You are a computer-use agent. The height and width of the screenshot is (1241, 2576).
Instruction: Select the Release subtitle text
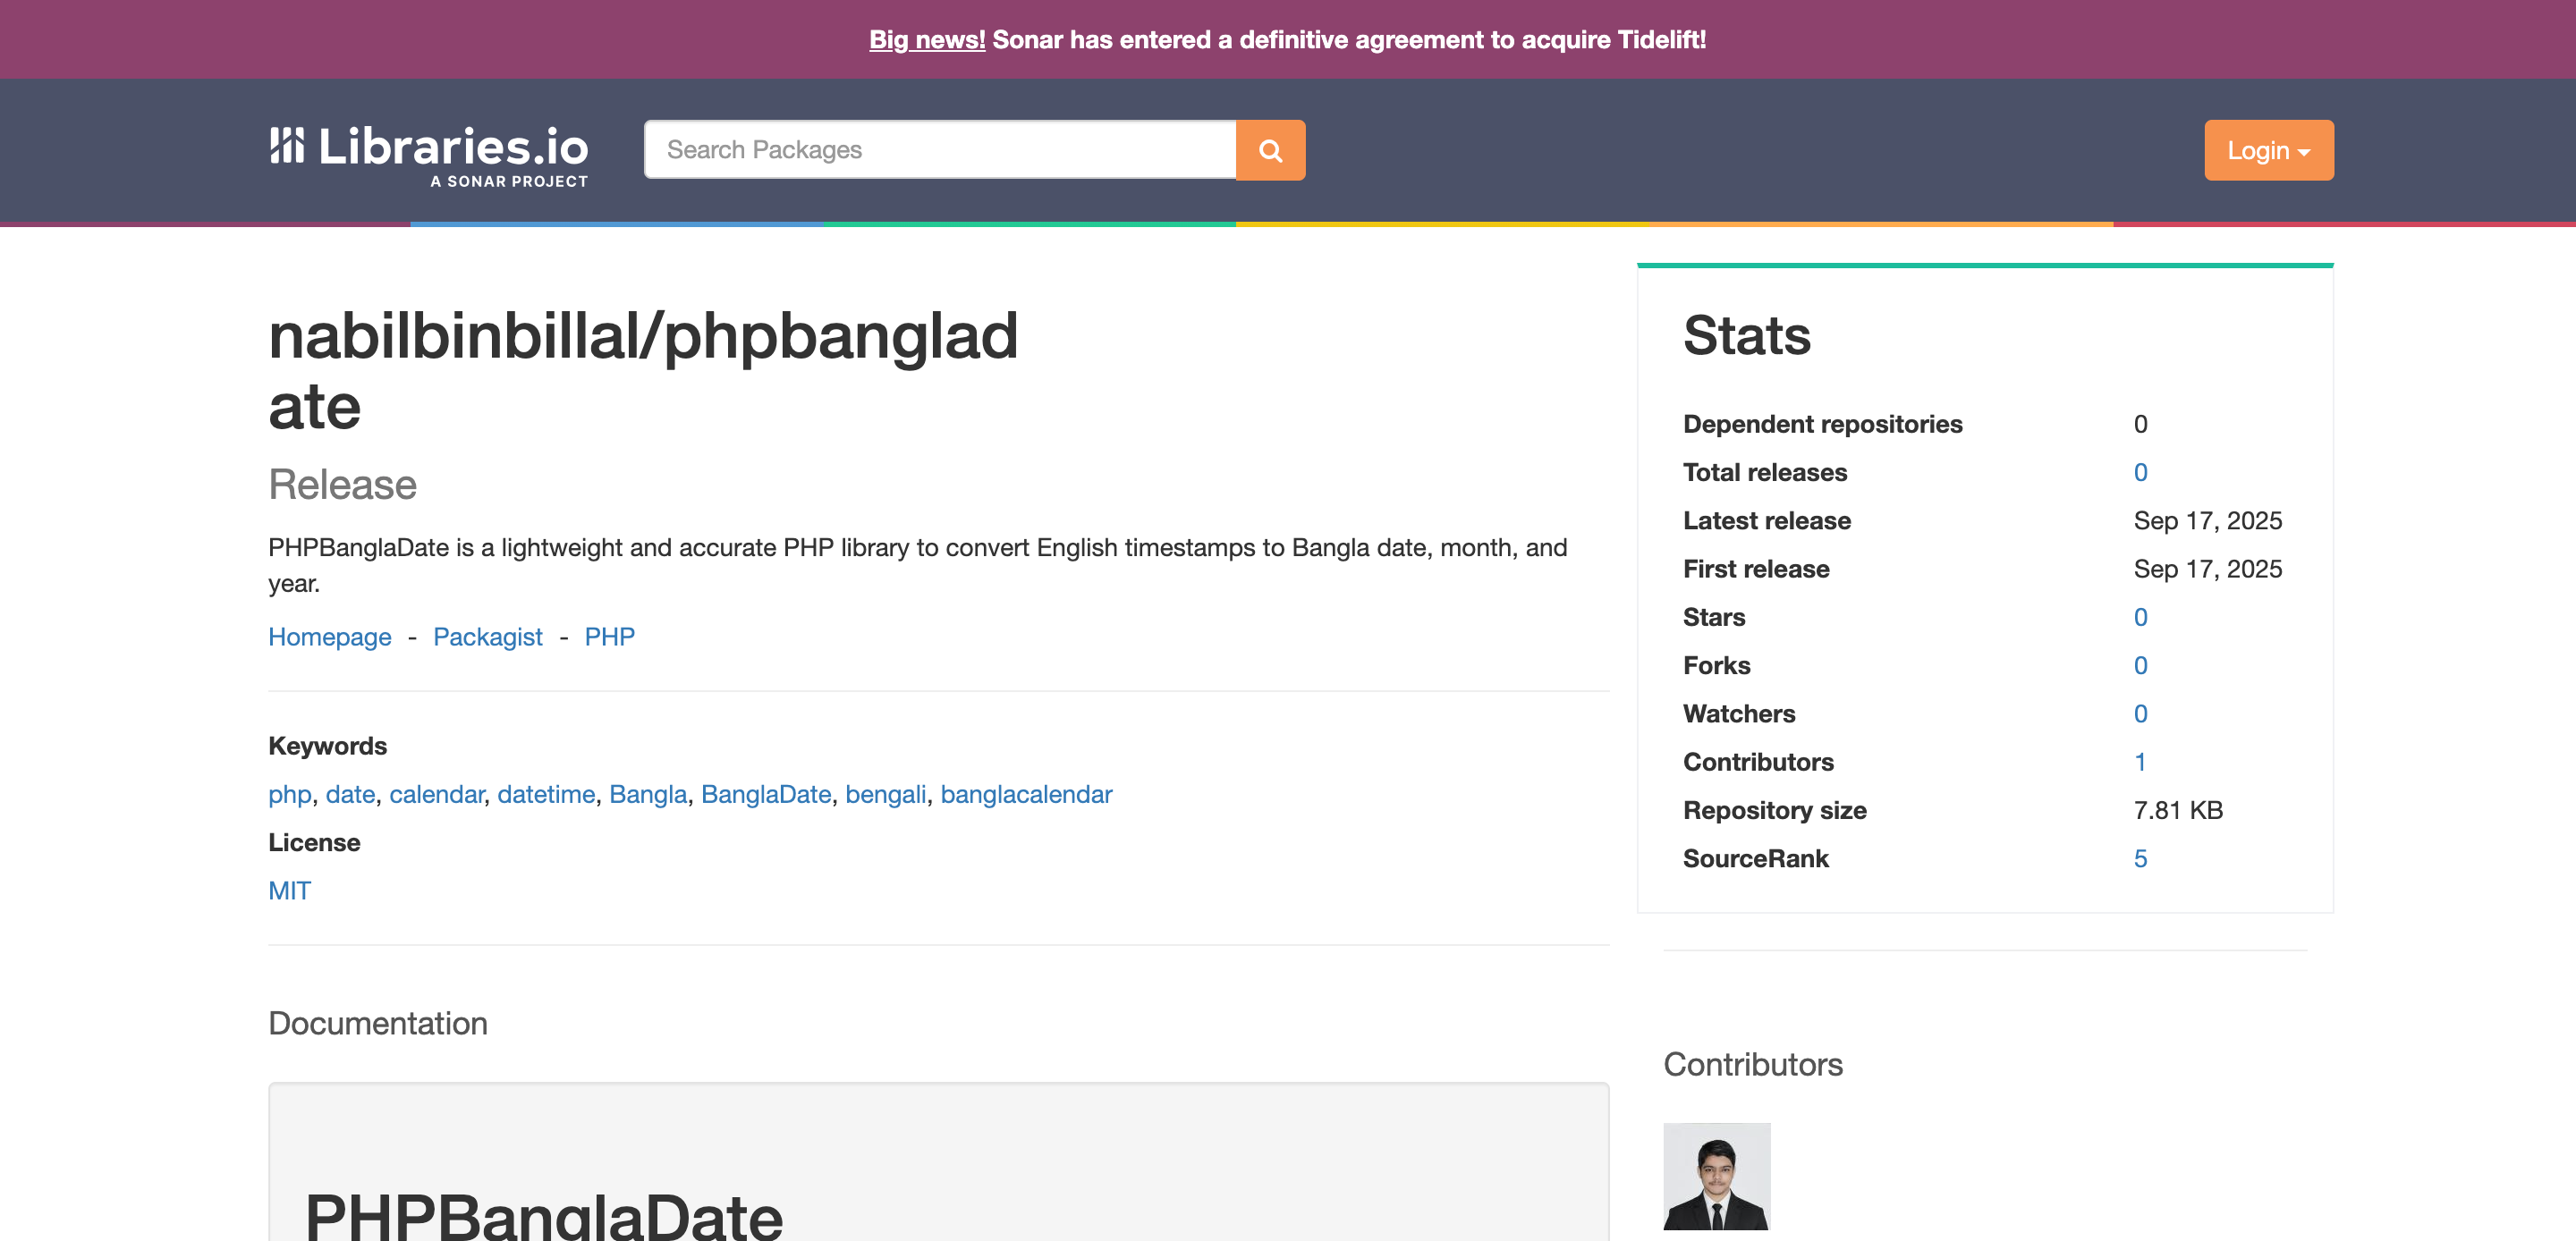pos(342,485)
